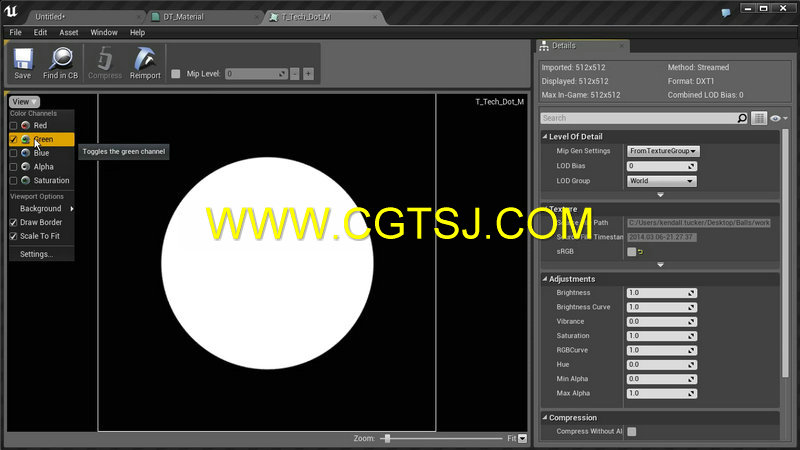Enable the Alpha channel checkbox
This screenshot has height=450, width=800.
(14, 167)
